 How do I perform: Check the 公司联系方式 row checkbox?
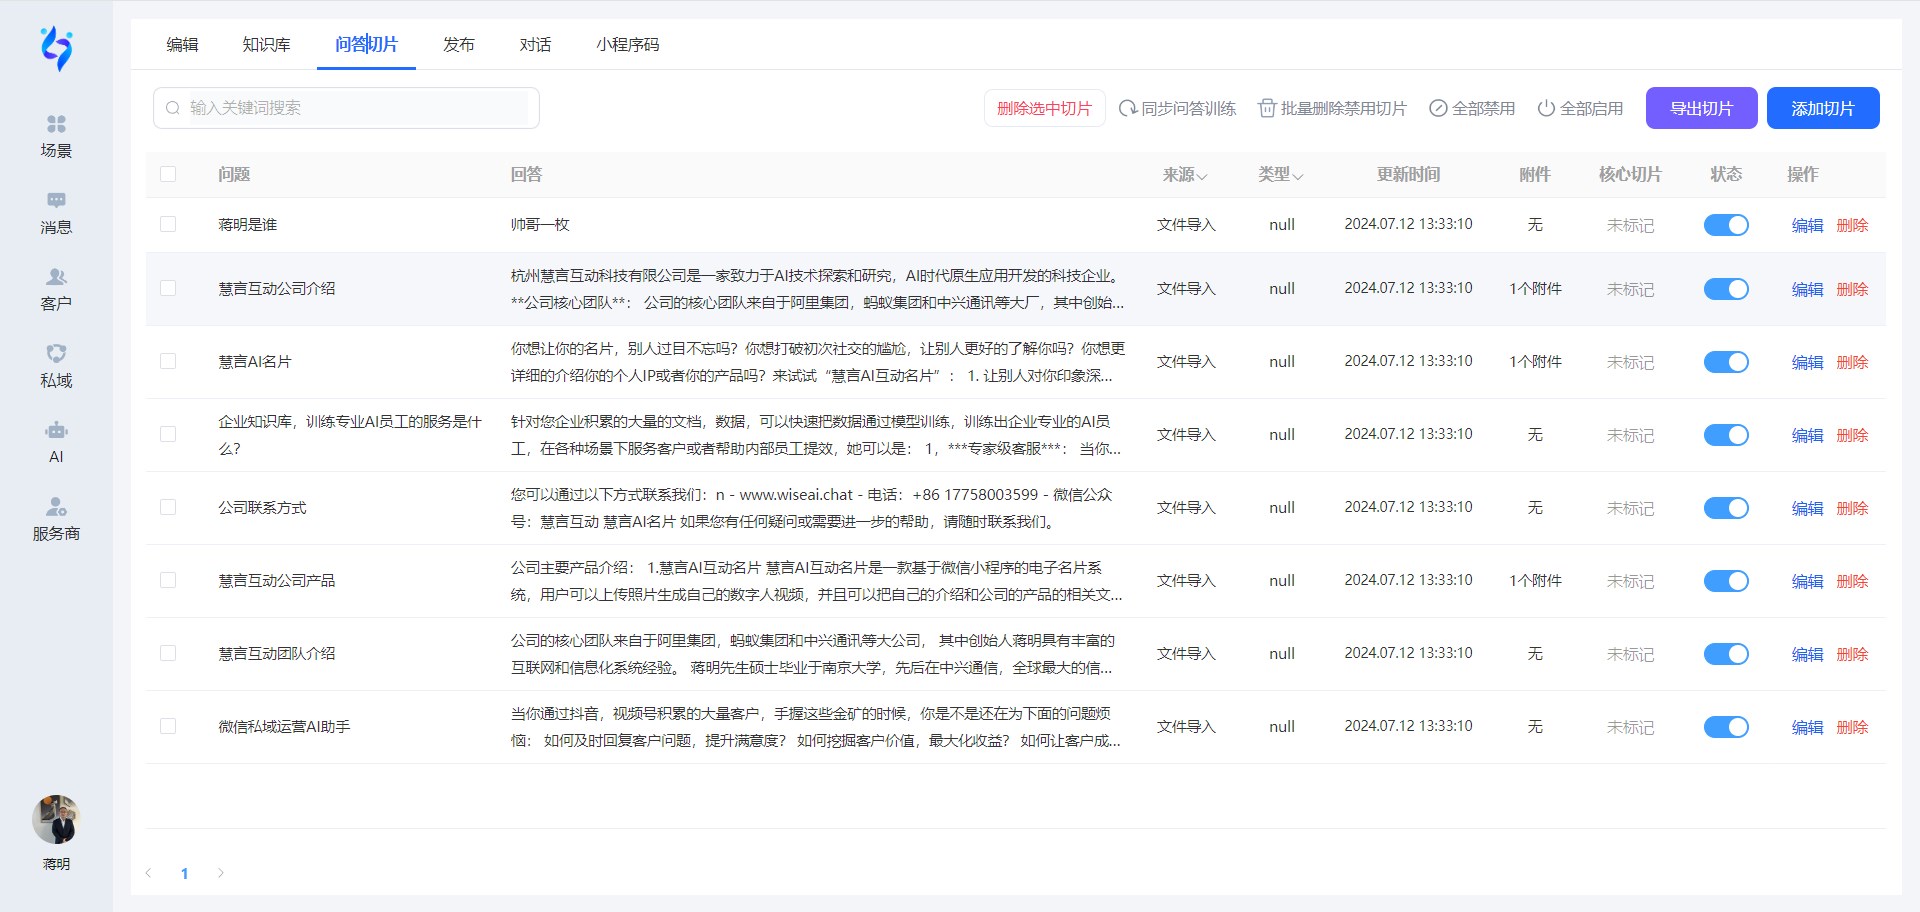[x=168, y=507]
